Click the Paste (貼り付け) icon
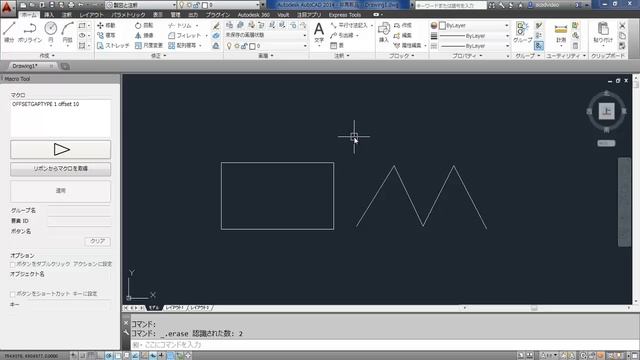The image size is (640, 360). (603, 33)
